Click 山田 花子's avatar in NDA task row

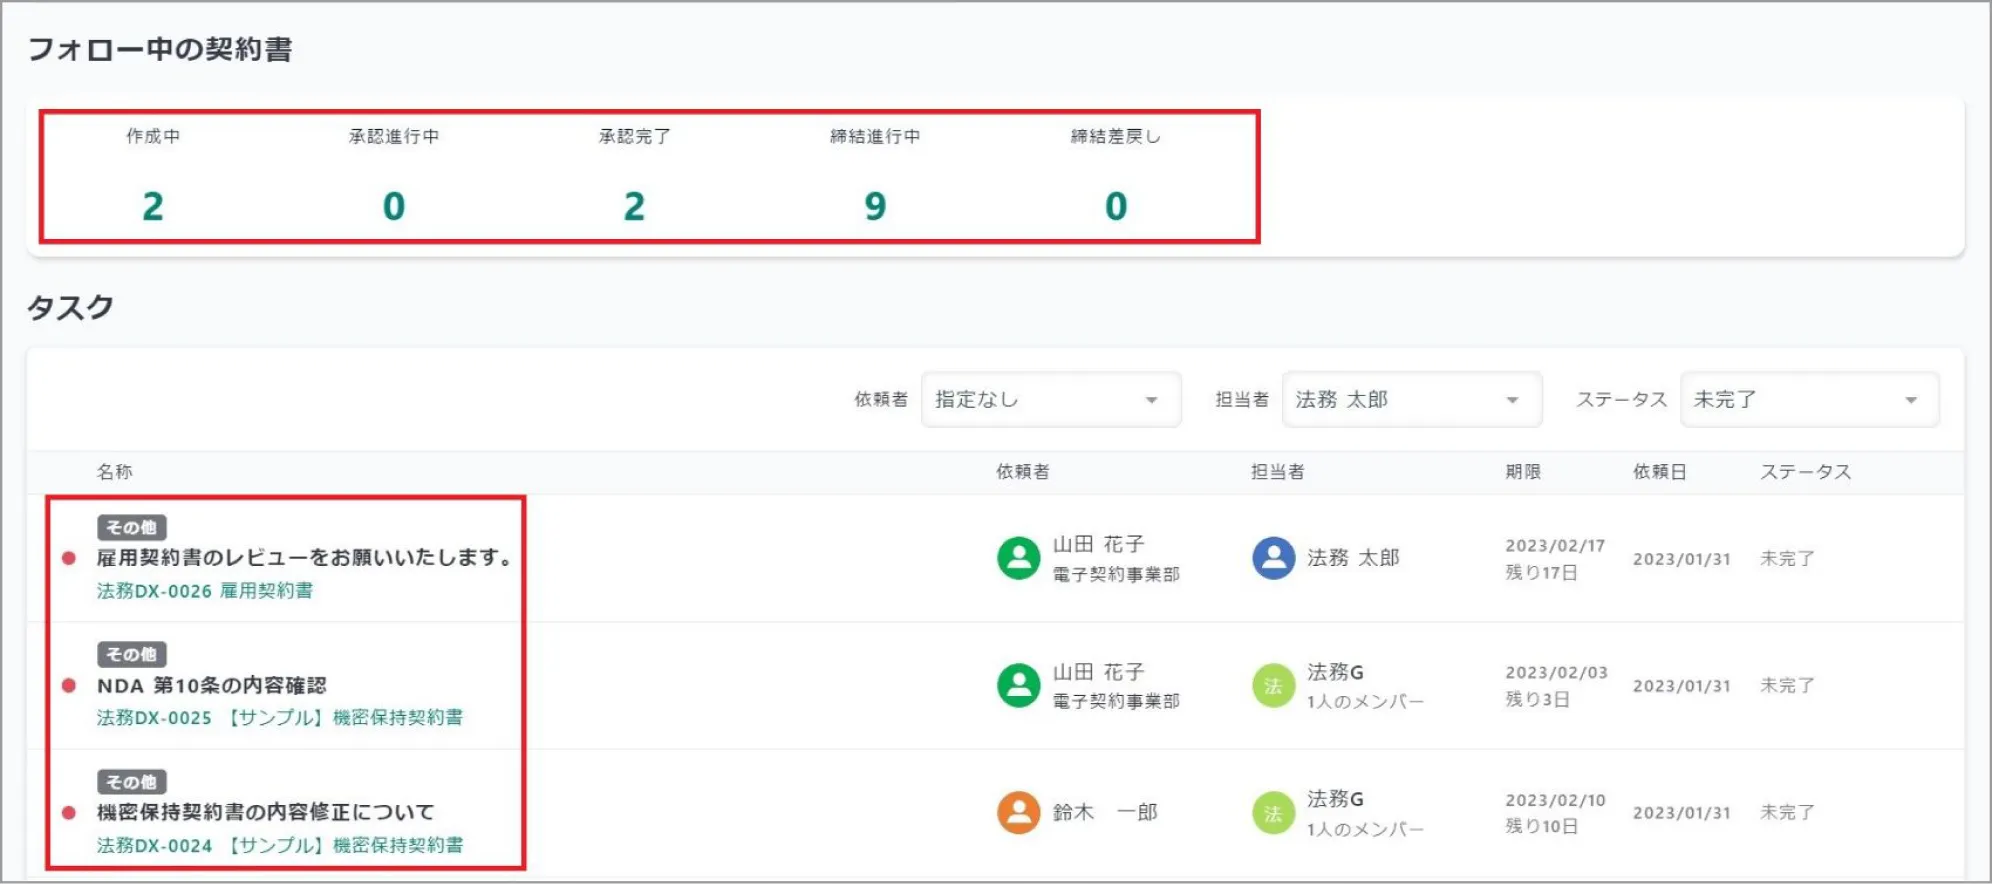[x=1018, y=686]
